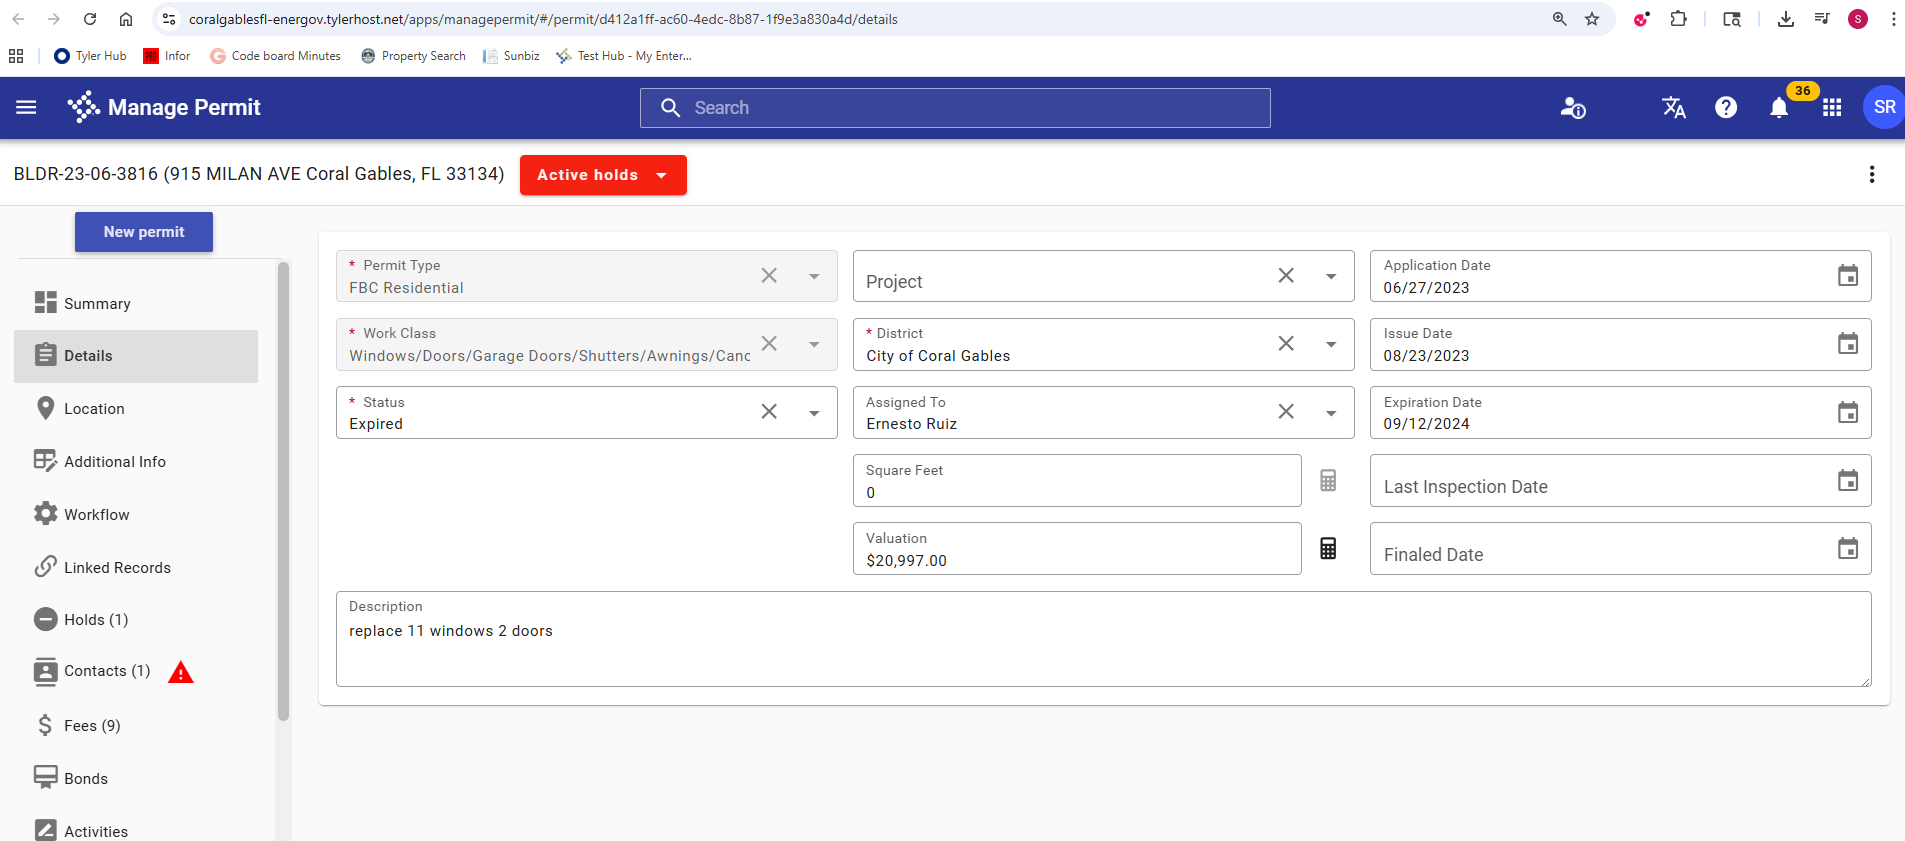Clear the Assigned To field
This screenshot has height=841, width=1905.
coord(1286,412)
